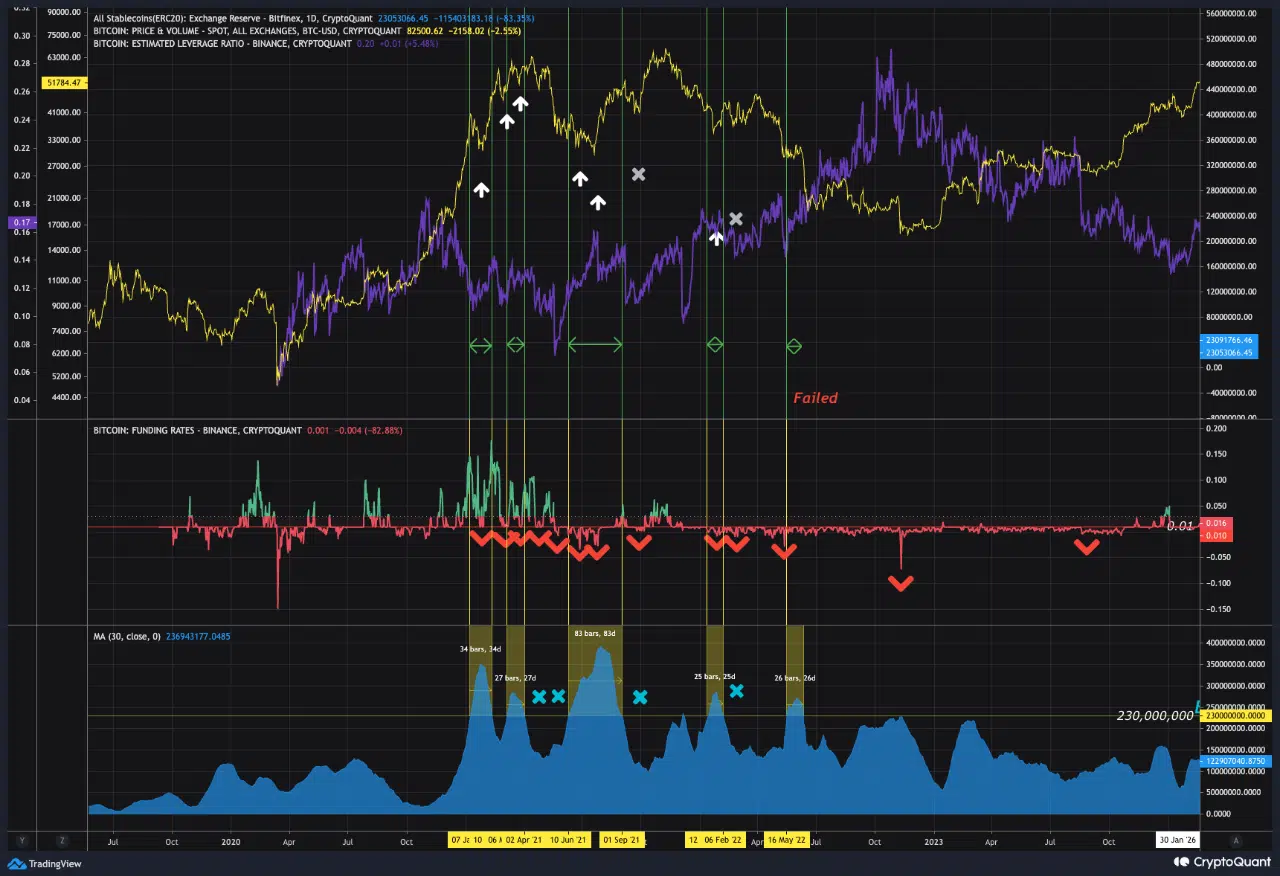Click the long green double arrow range marker
This screenshot has height=876, width=1280.
[595, 345]
